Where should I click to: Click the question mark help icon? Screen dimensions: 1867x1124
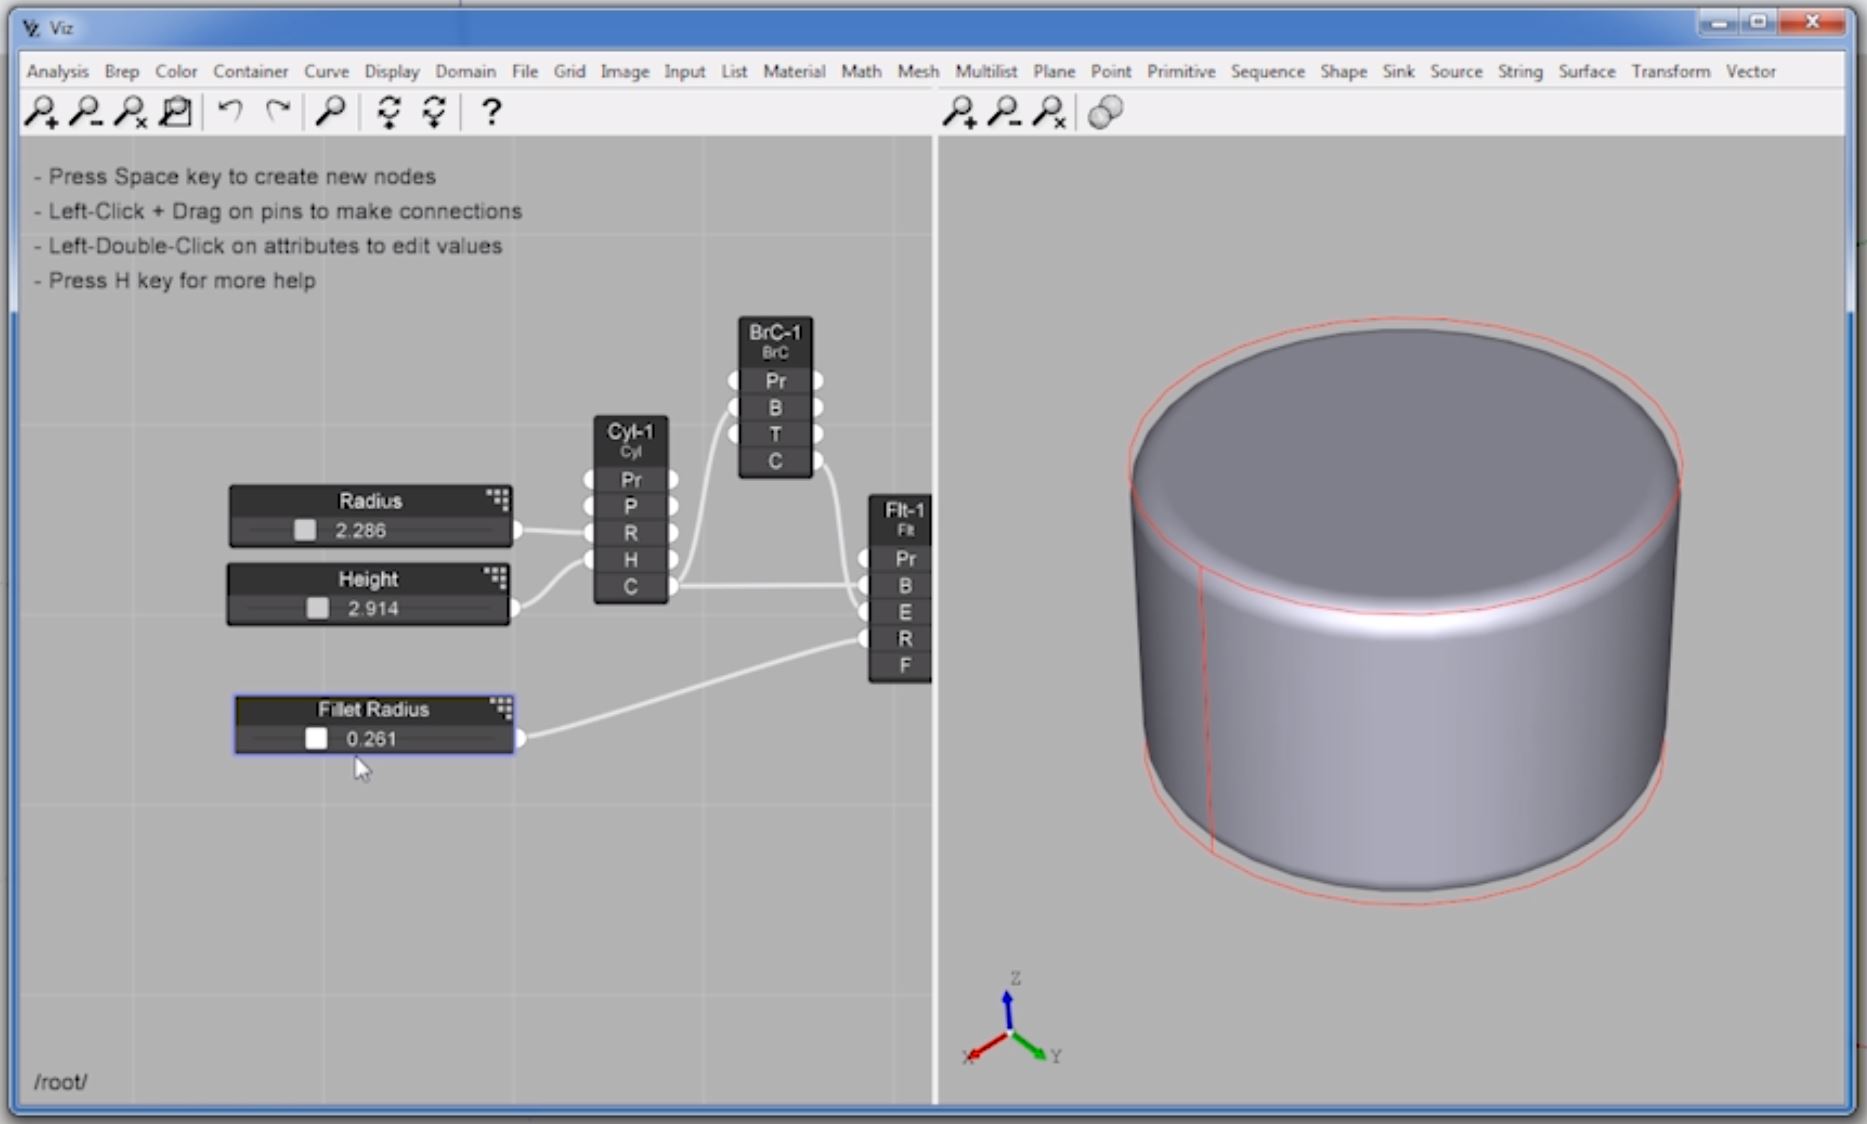coord(490,113)
